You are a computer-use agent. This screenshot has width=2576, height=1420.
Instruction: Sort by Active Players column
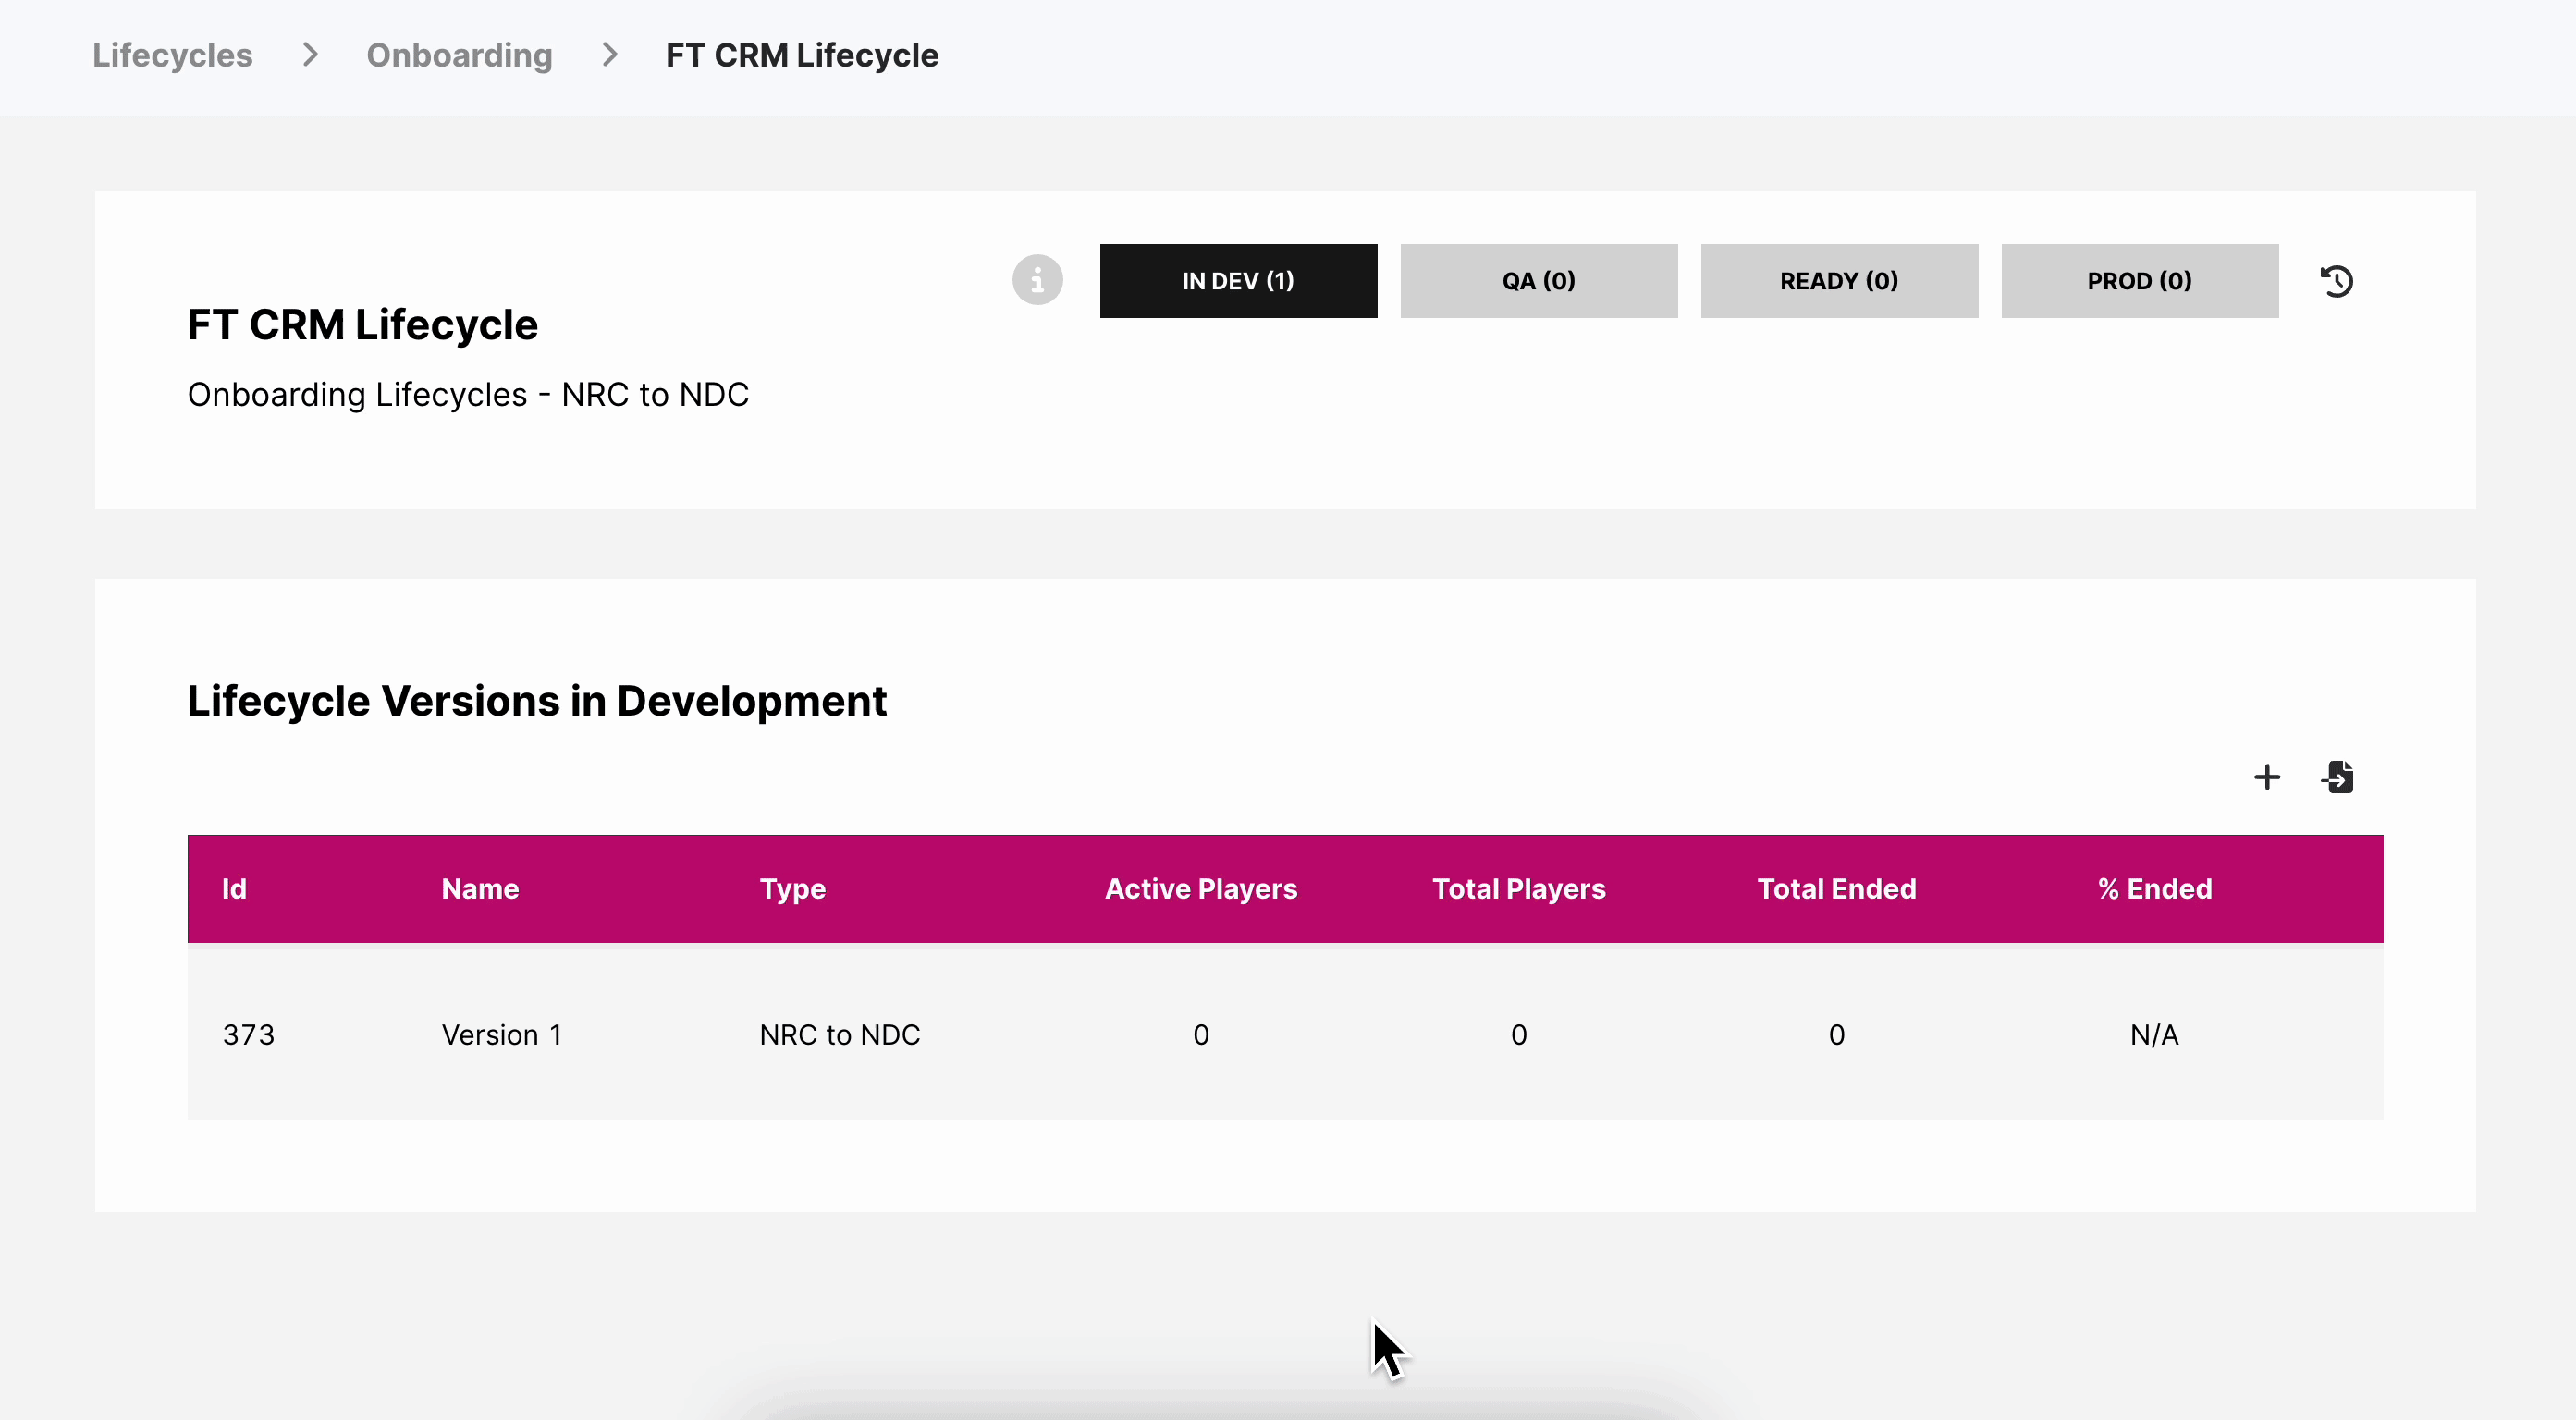click(x=1200, y=889)
